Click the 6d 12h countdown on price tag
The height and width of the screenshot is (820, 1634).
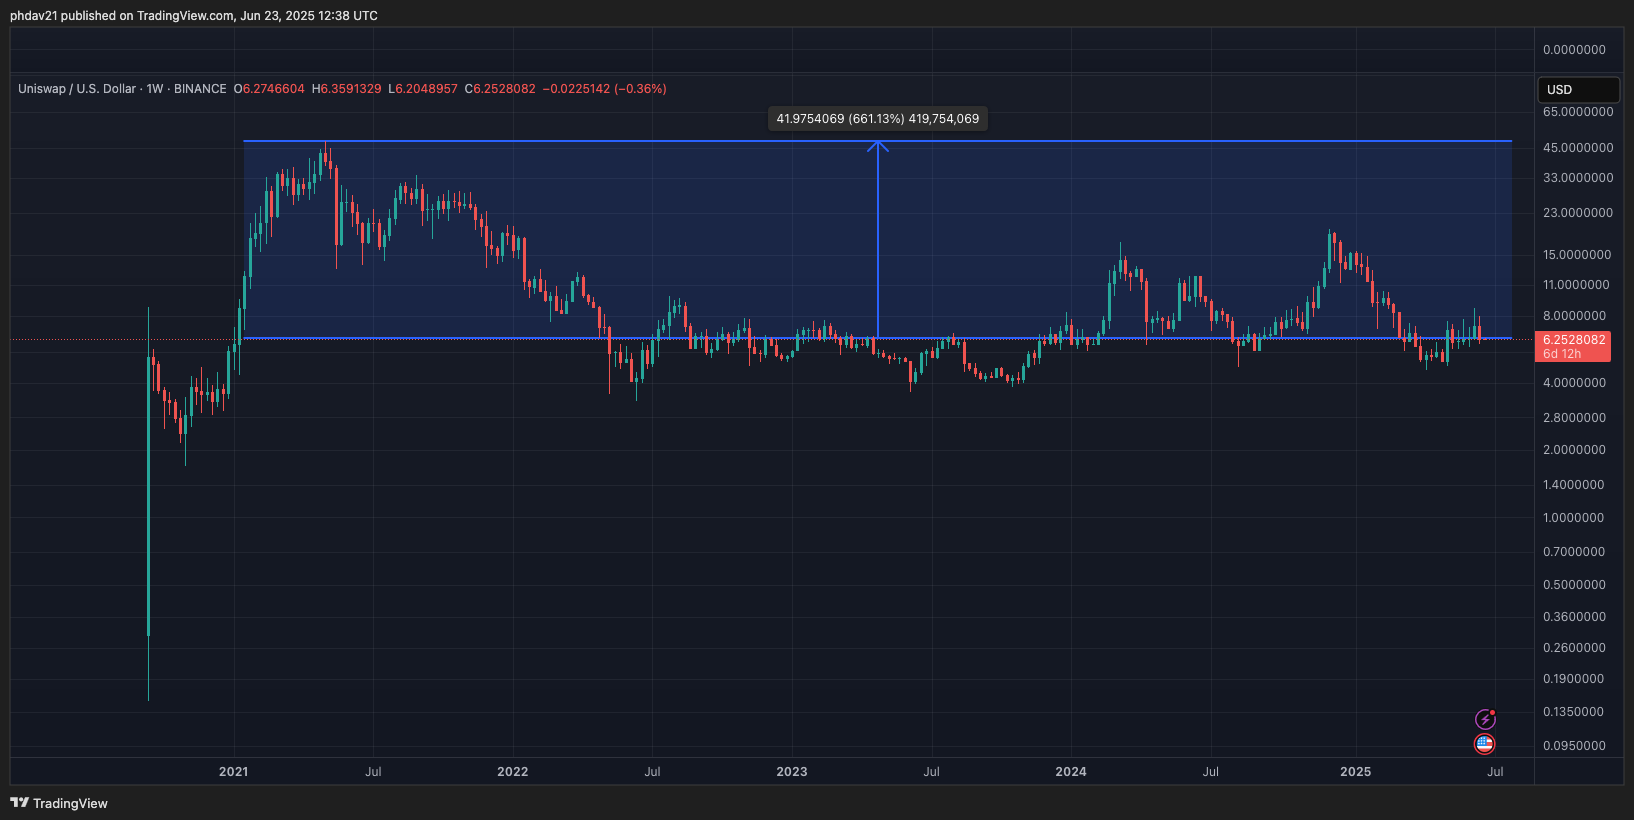(1562, 354)
